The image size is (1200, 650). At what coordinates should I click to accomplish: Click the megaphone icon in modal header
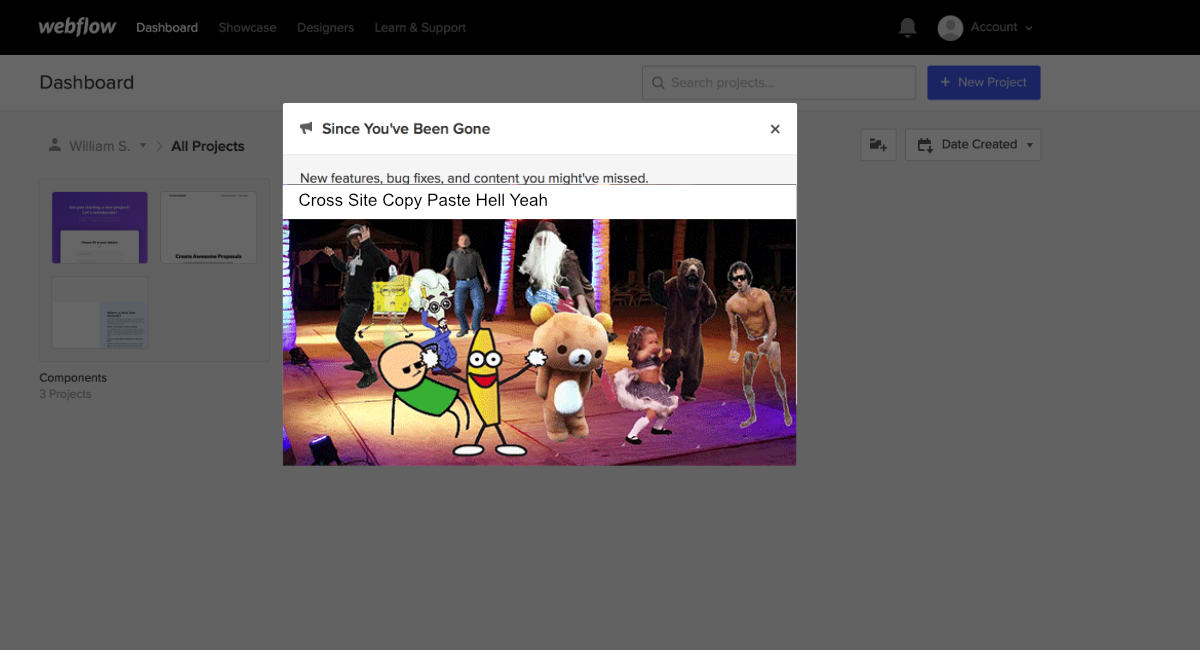click(306, 129)
